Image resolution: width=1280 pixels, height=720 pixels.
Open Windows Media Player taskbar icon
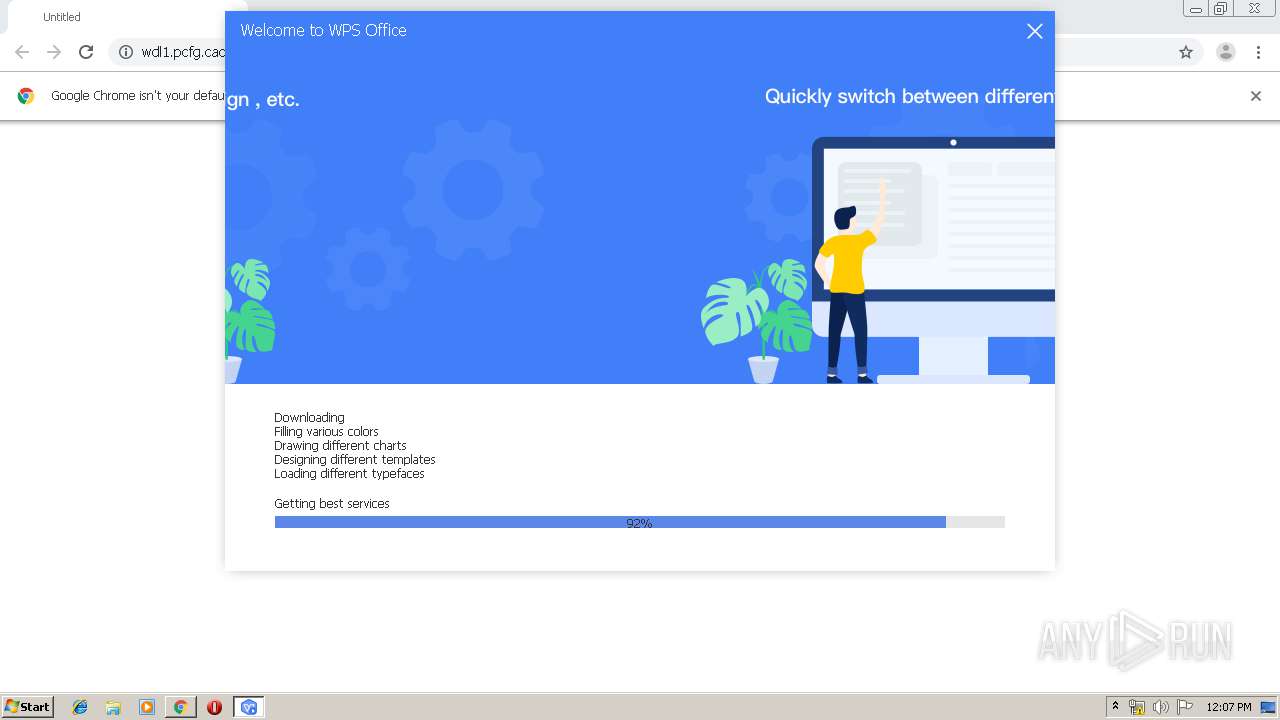[147, 707]
